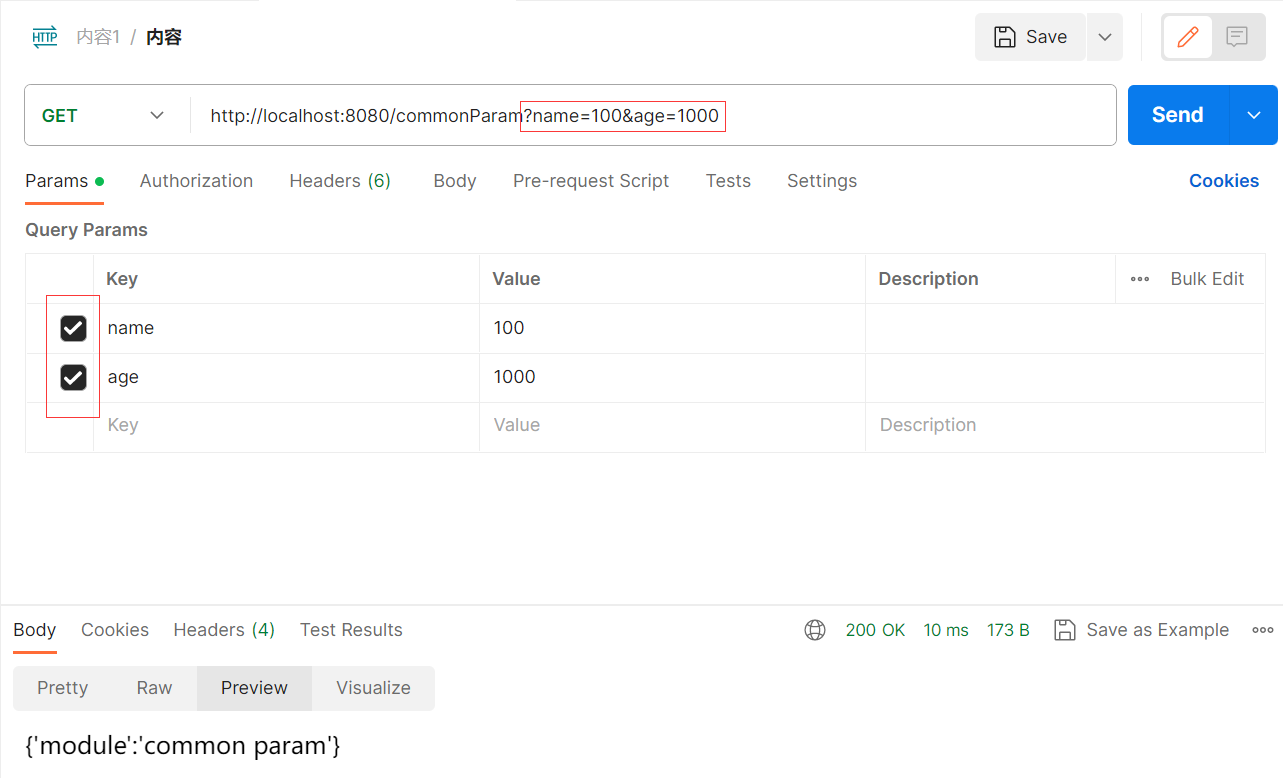Click the response text {'module':'common param'}

[x=183, y=745]
